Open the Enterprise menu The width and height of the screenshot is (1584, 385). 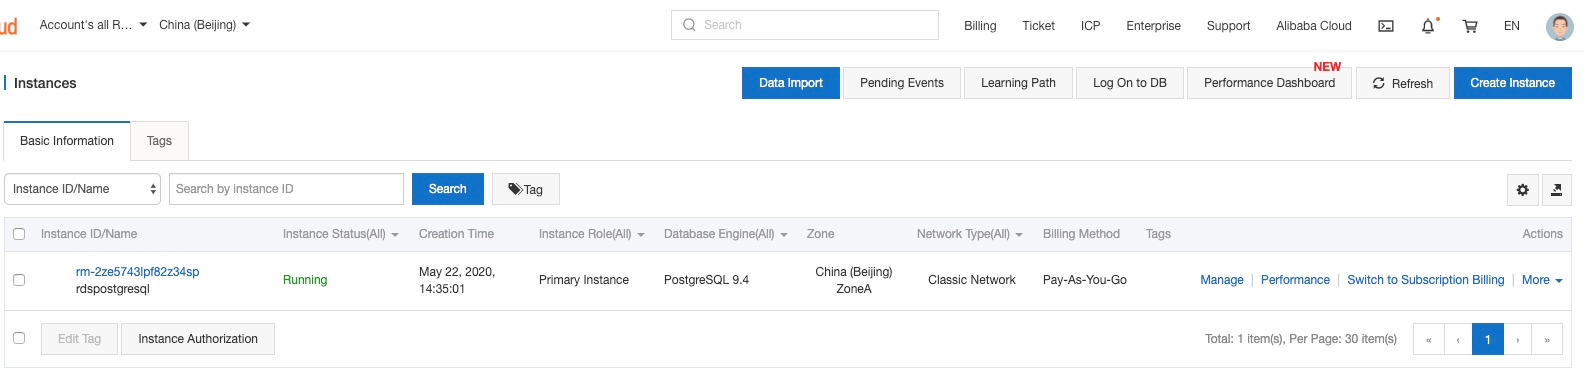(x=1153, y=26)
